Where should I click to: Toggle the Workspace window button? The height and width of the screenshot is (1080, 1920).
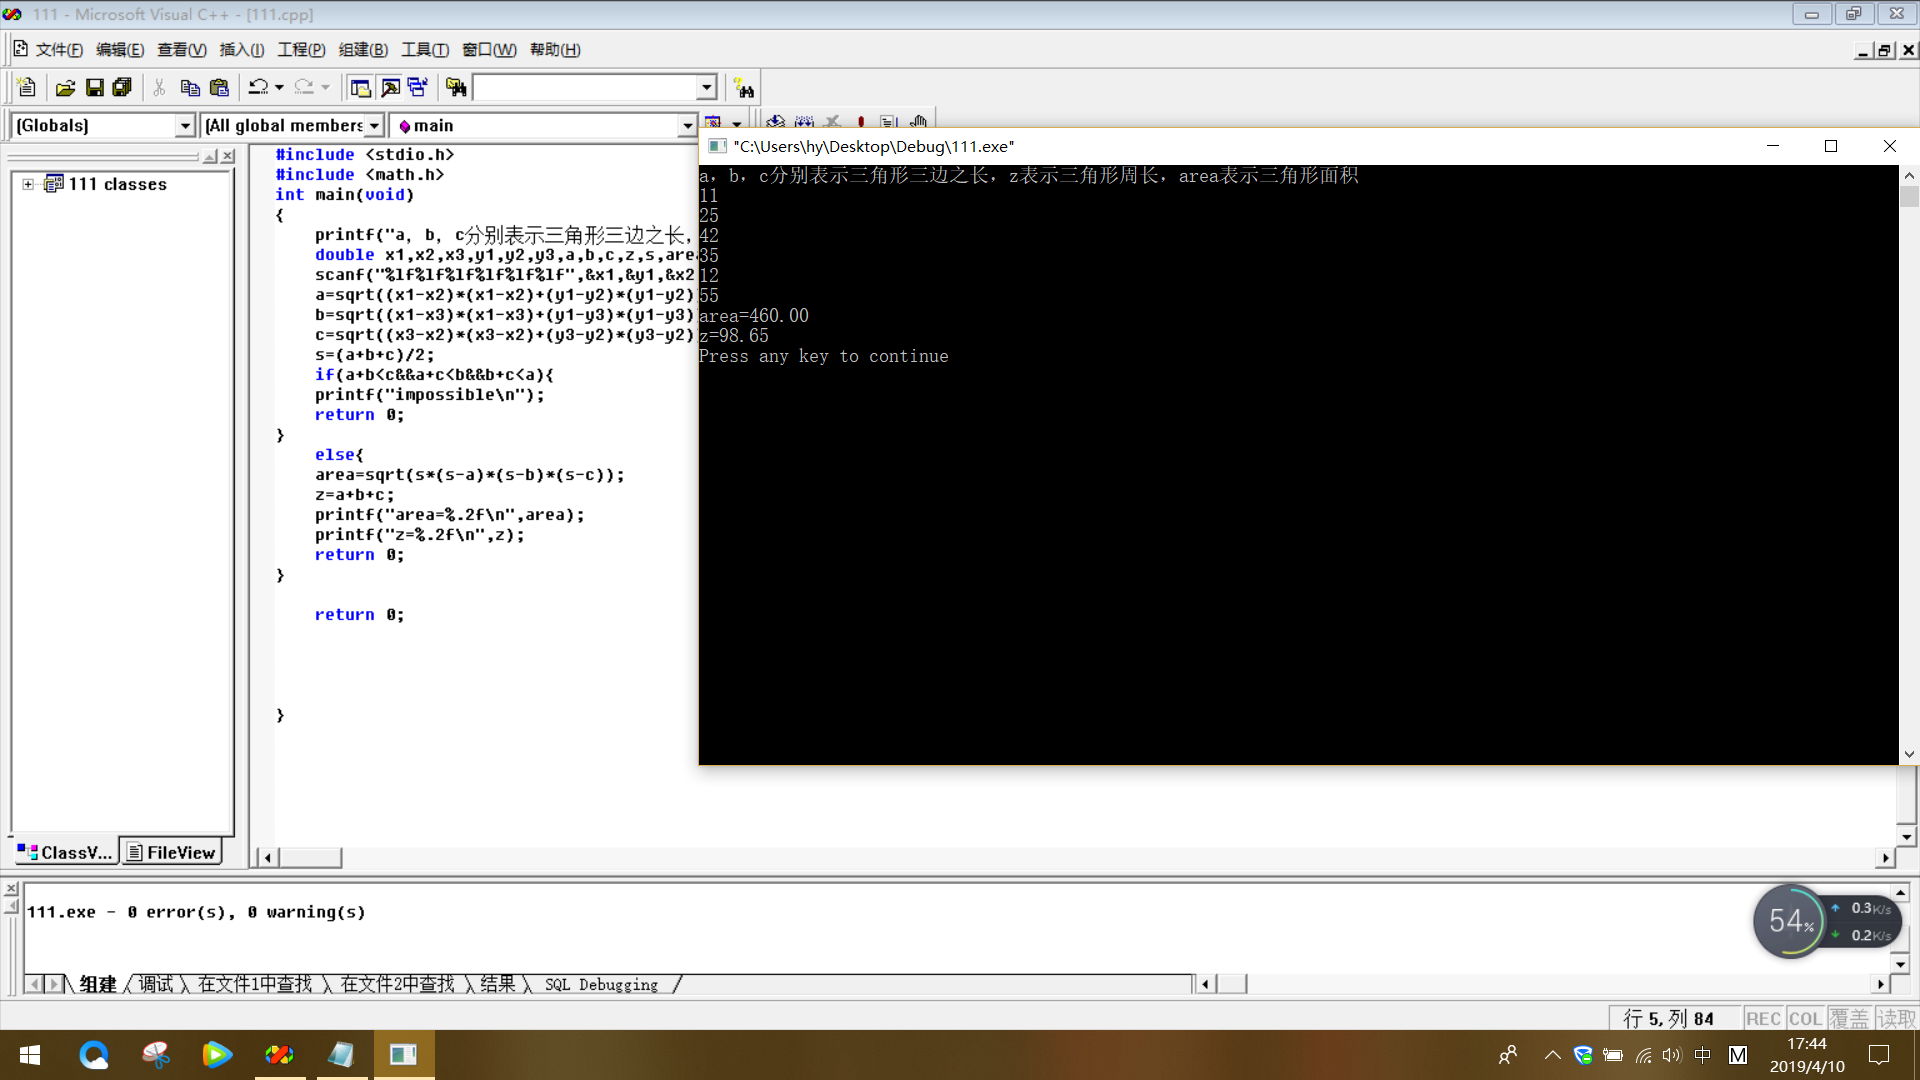coord(360,88)
